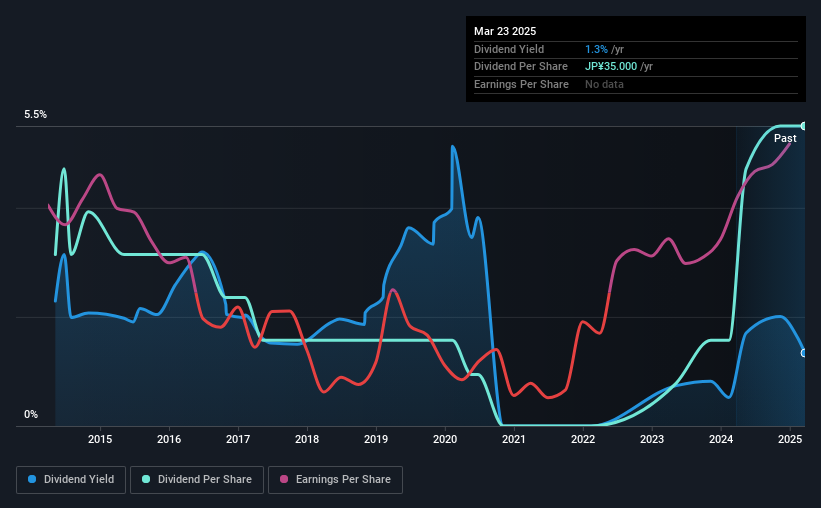Click the 2020 x-axis label
821x508 pixels.
(445, 439)
